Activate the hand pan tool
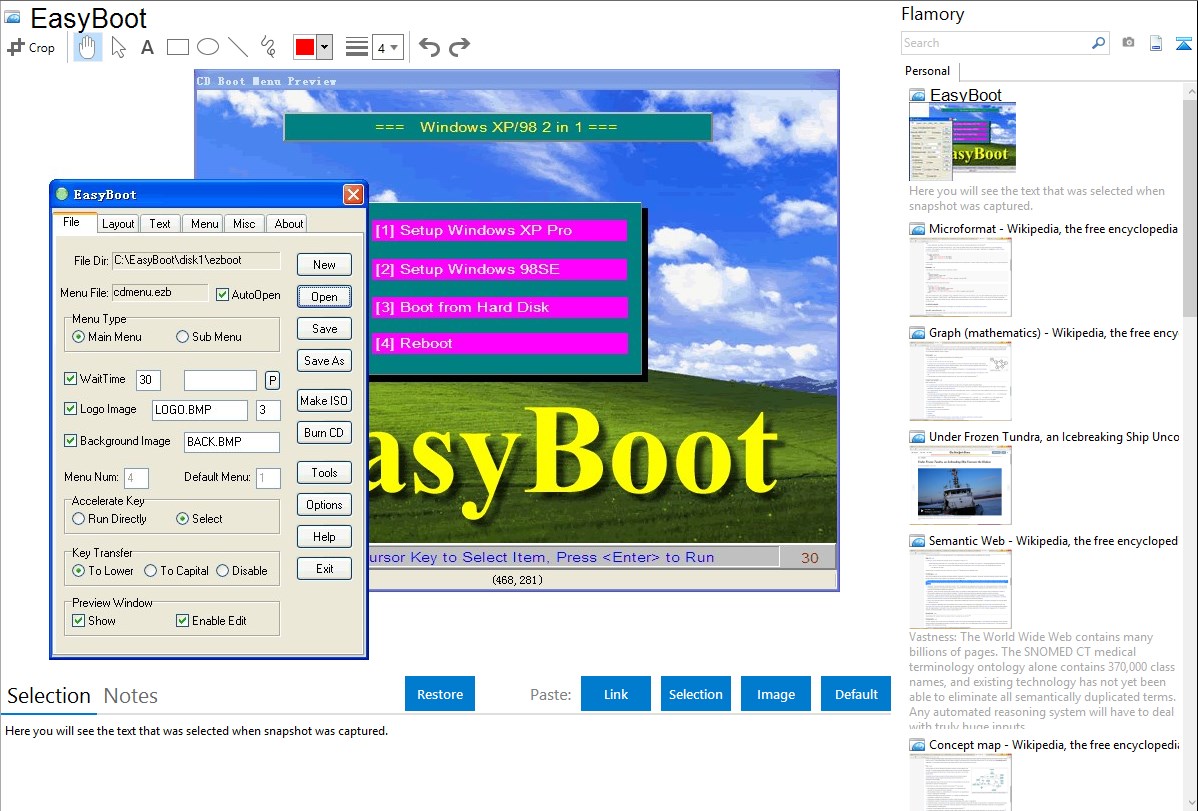The width and height of the screenshot is (1198, 811). coord(88,47)
